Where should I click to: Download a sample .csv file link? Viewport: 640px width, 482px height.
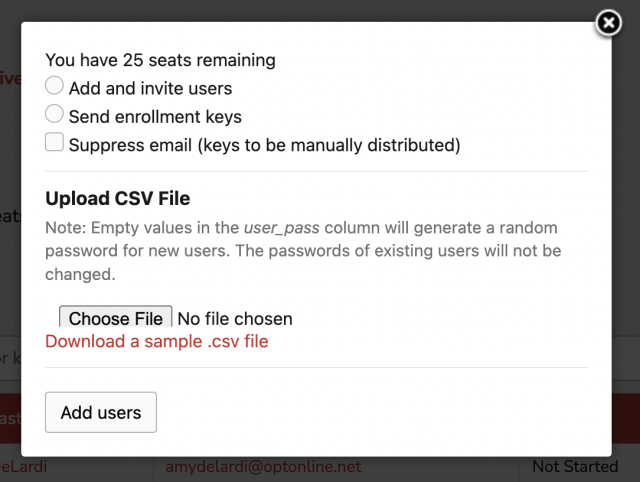coord(157,341)
